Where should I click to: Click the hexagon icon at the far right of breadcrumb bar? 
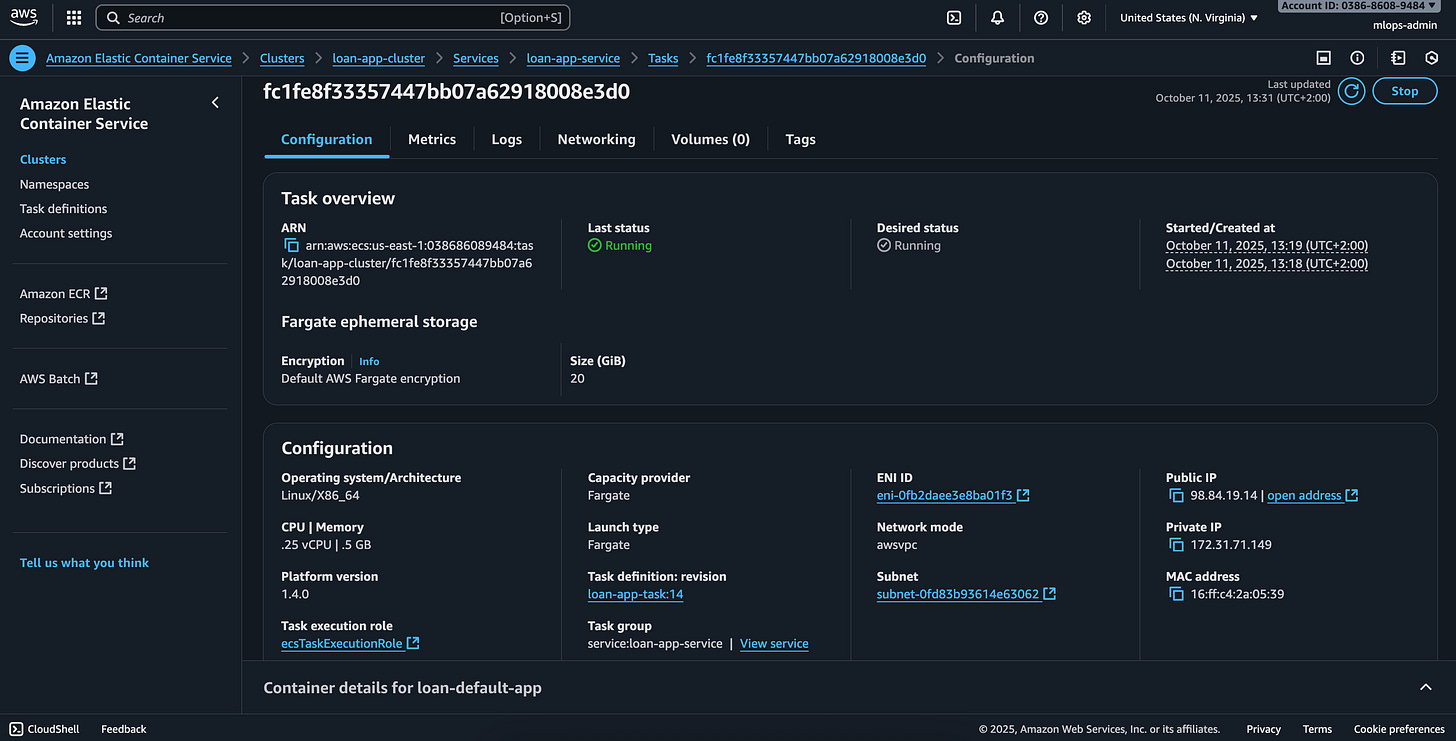tap(1432, 58)
